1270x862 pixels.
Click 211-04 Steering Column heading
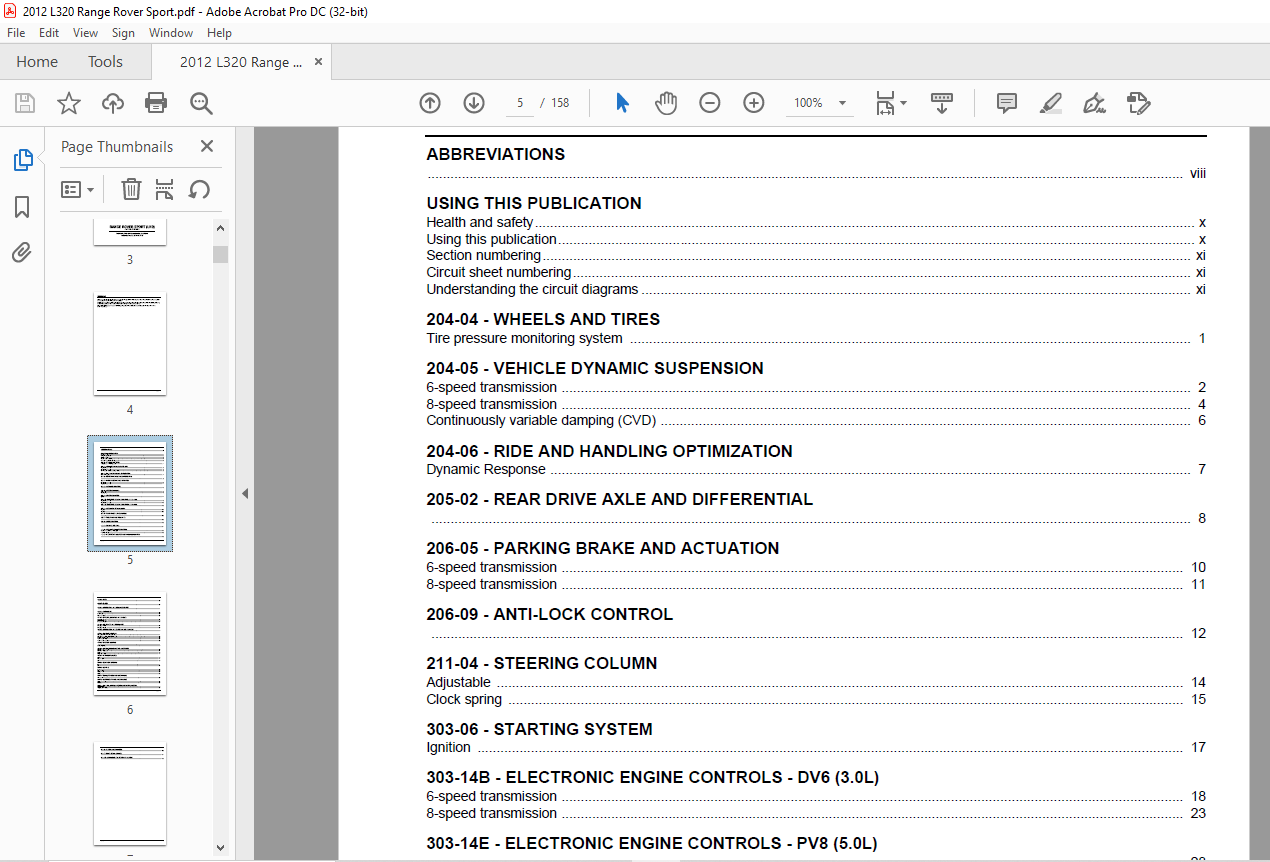[x=542, y=663]
